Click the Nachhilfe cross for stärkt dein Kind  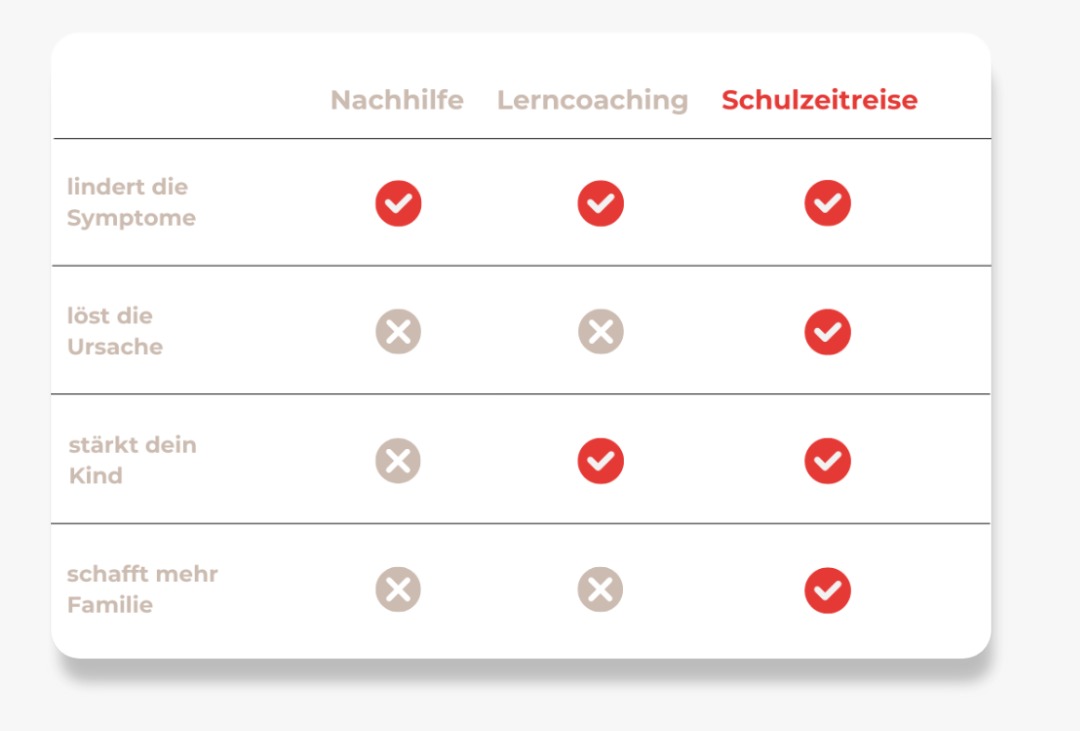click(398, 460)
